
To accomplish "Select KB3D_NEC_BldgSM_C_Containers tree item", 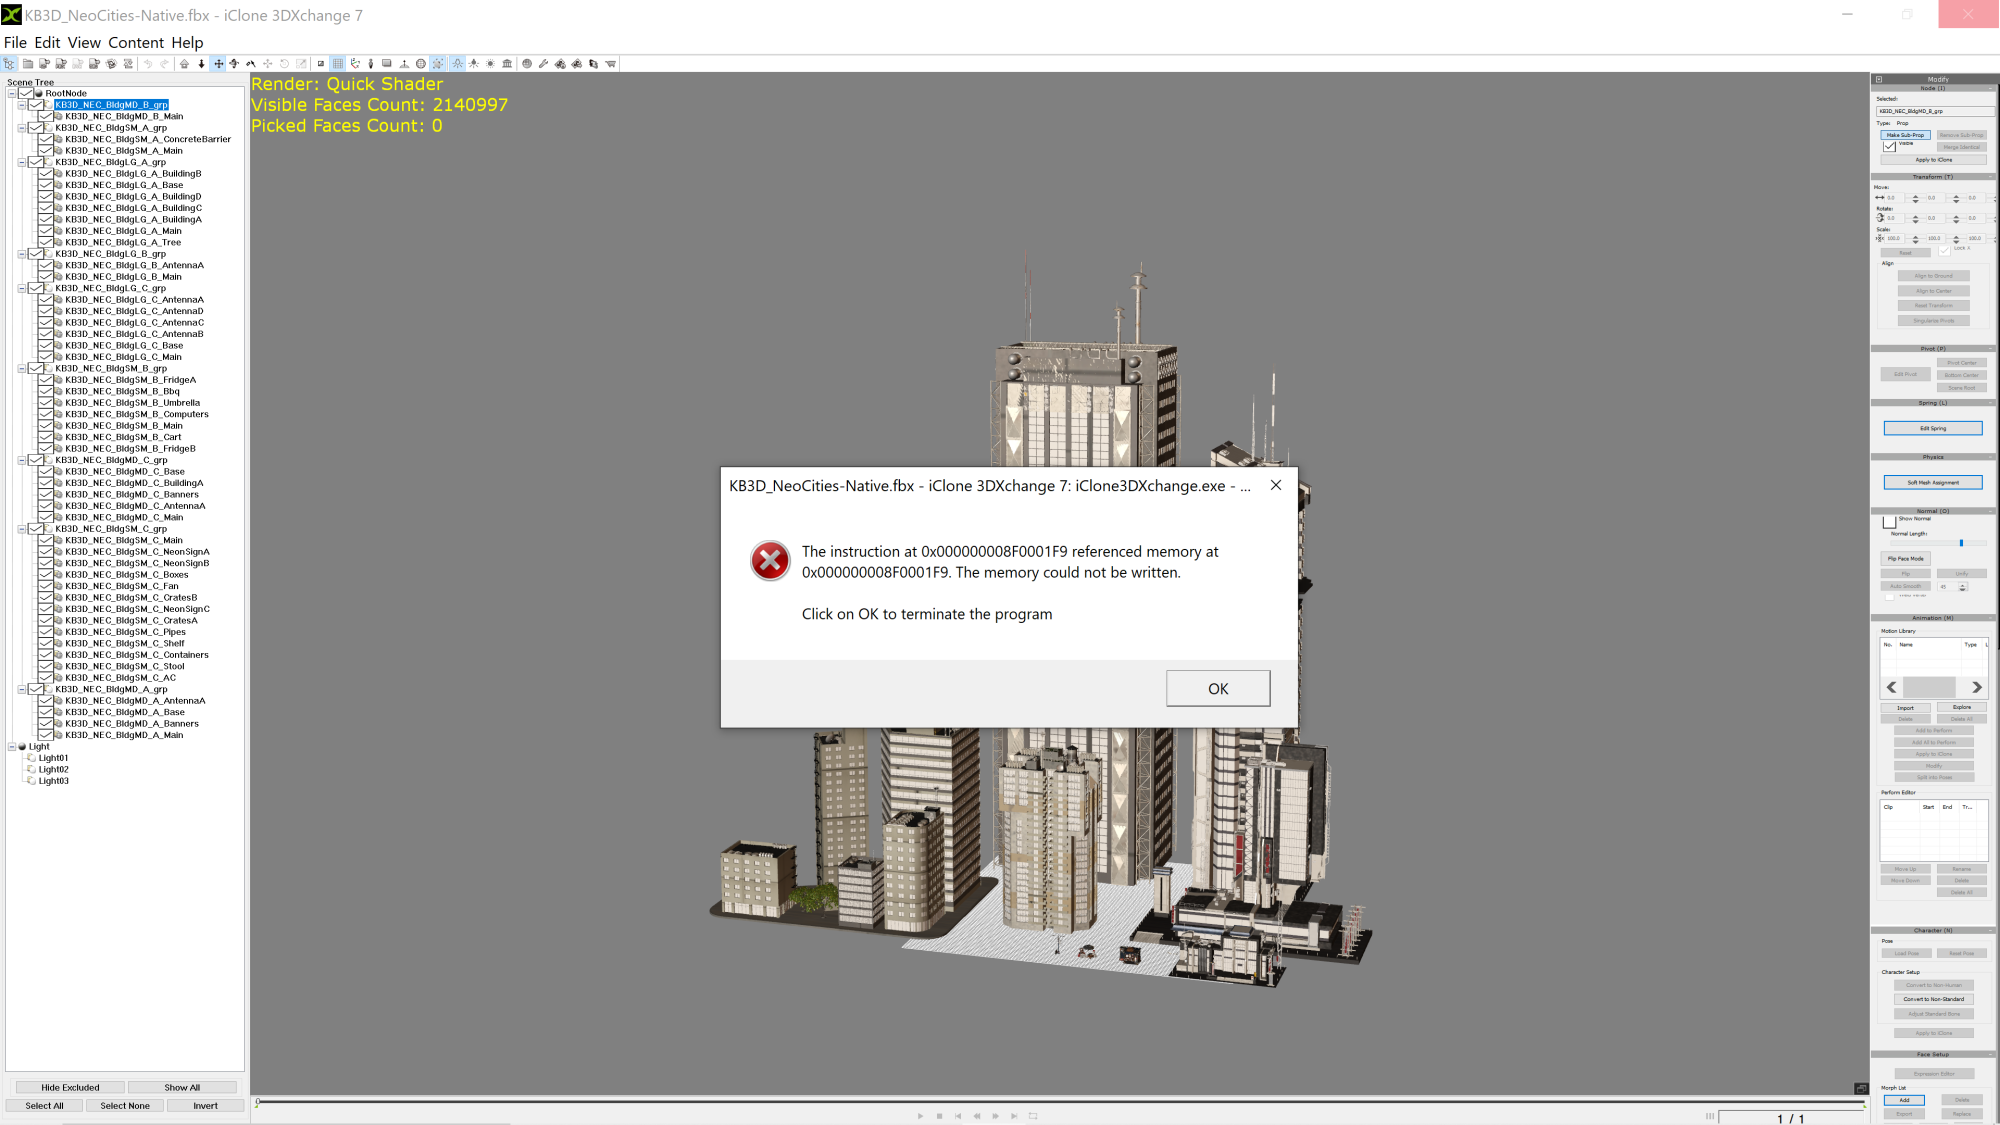I will (137, 655).
